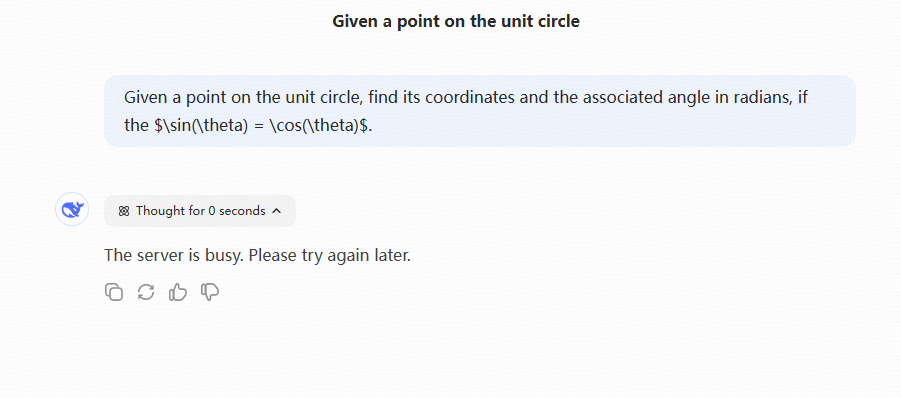Give the response a thumbs down
This screenshot has height=398, width=901.
coord(210,292)
